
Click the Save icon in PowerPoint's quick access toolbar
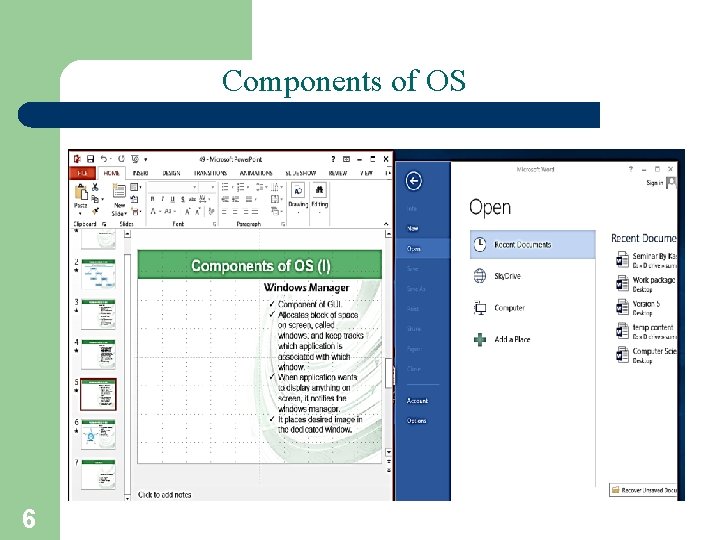(90, 159)
